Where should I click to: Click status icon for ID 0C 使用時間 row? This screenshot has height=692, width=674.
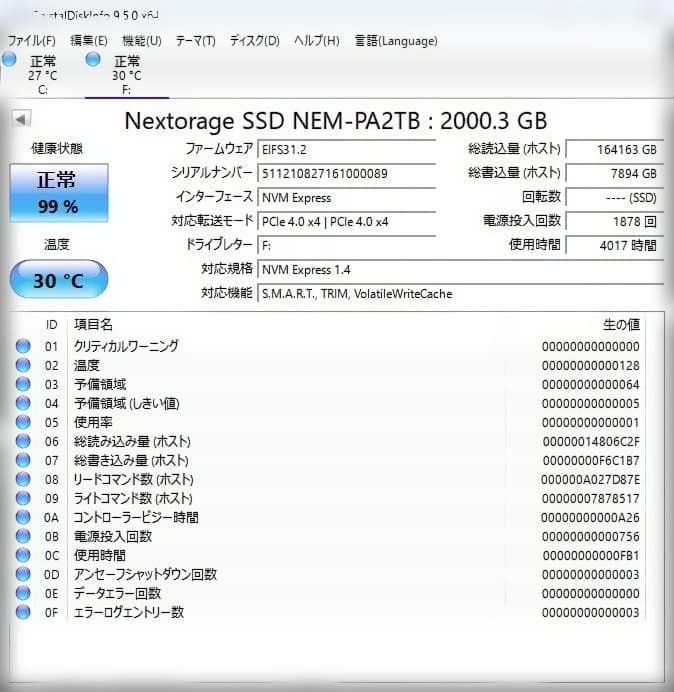click(23, 555)
